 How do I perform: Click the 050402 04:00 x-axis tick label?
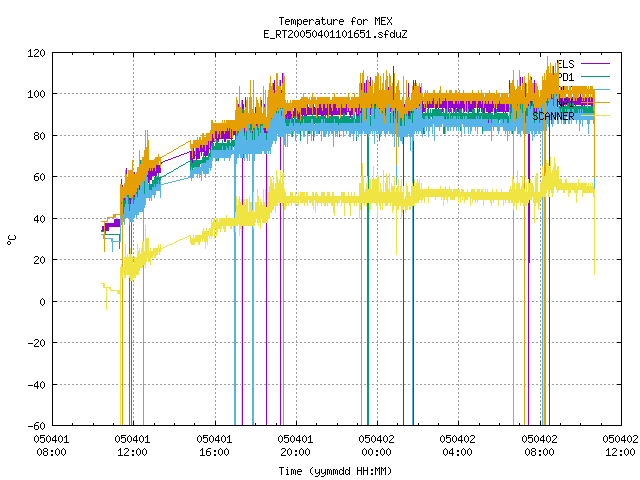(458, 446)
